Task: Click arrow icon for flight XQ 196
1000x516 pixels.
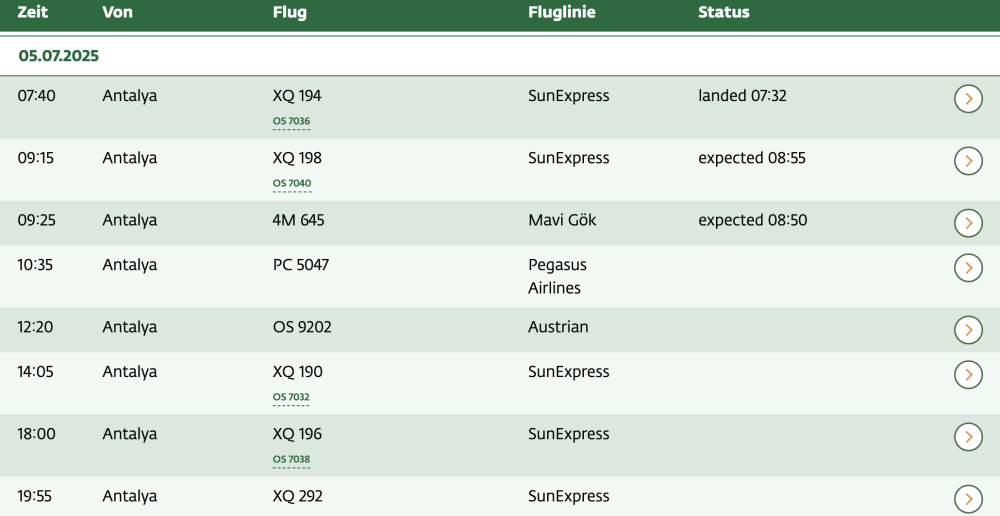Action: 968,436
